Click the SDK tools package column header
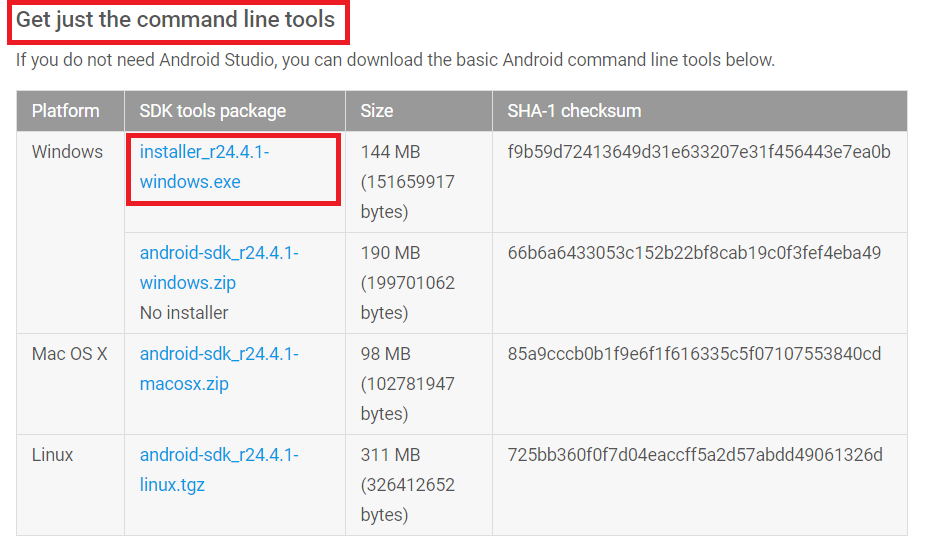 (212, 111)
